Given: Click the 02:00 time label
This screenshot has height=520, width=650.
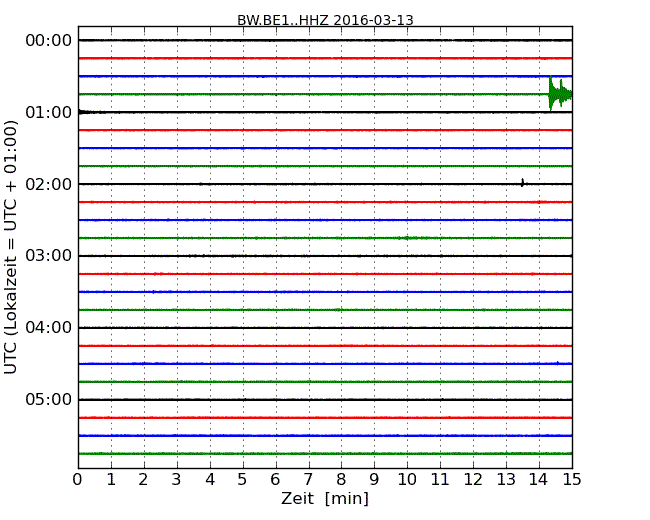Looking at the screenshot, I should pos(49,184).
